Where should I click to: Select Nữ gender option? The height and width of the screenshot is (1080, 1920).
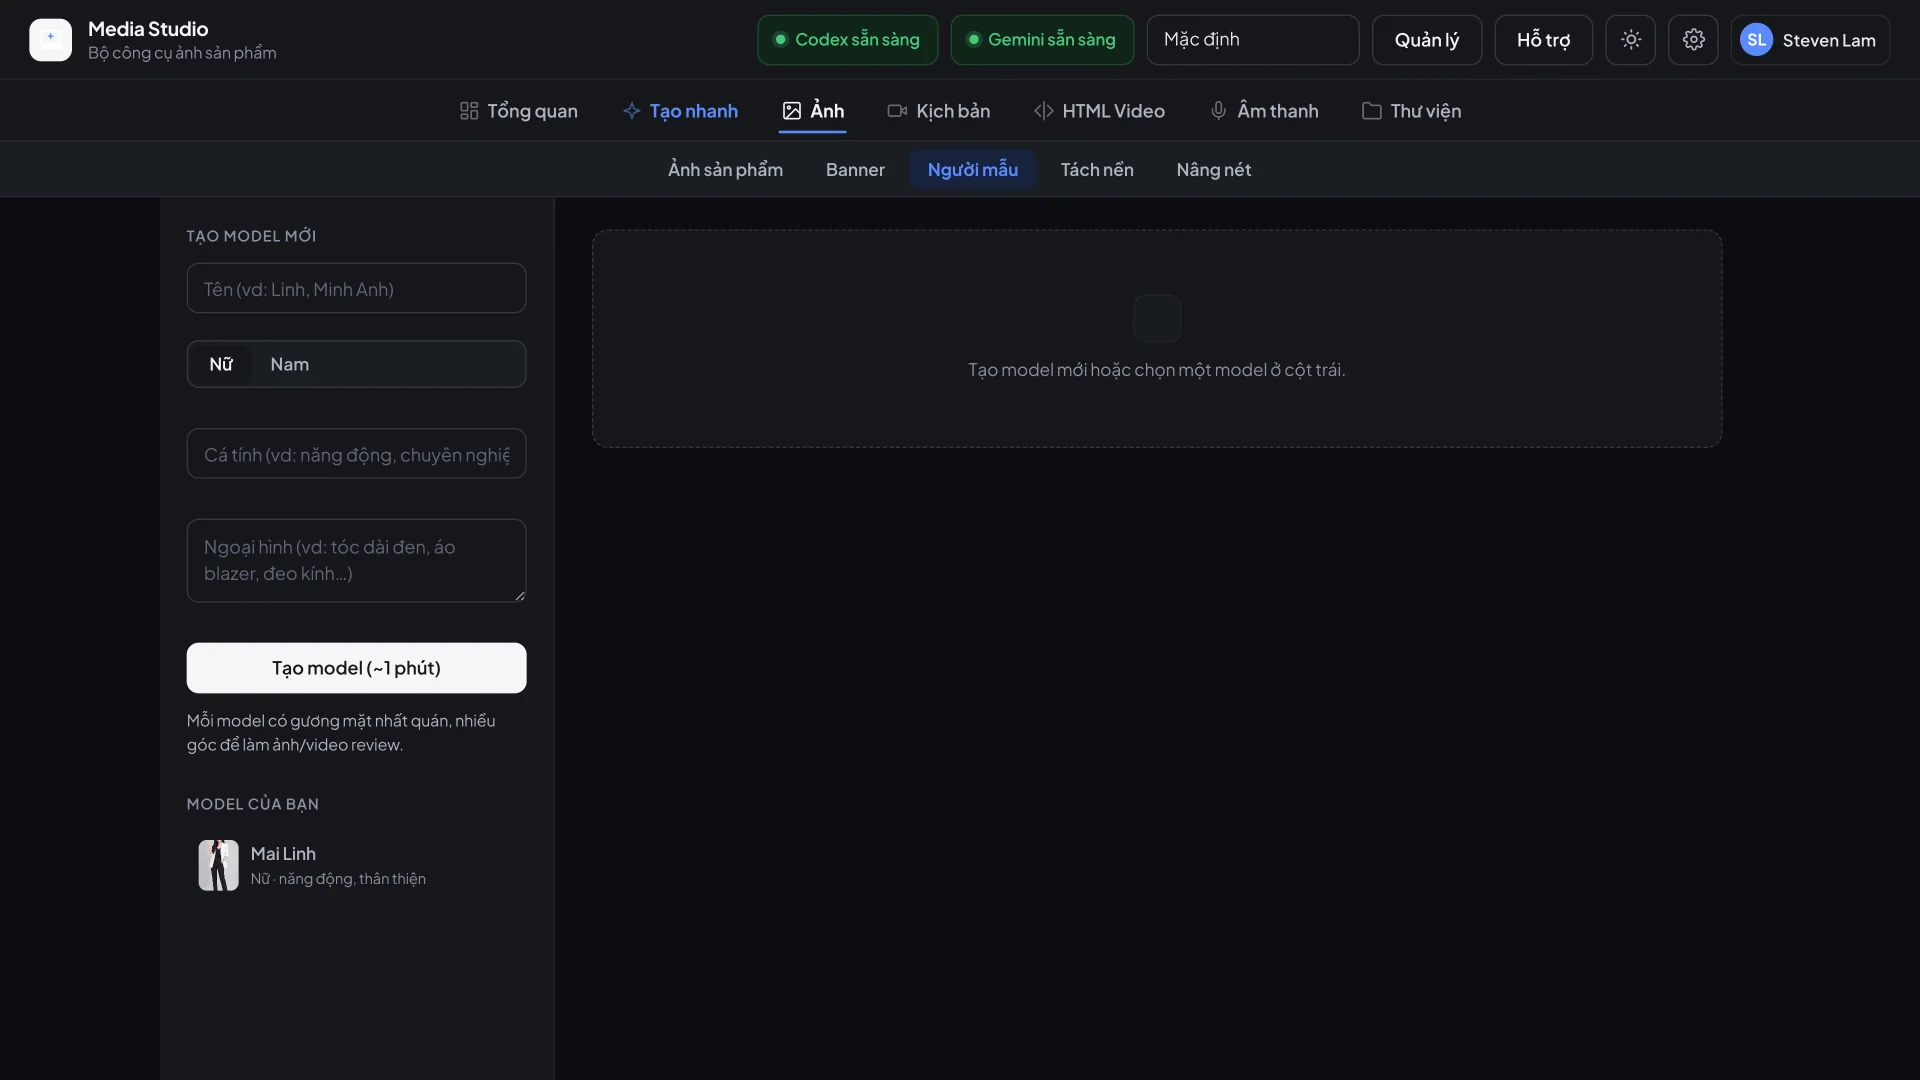(x=221, y=364)
